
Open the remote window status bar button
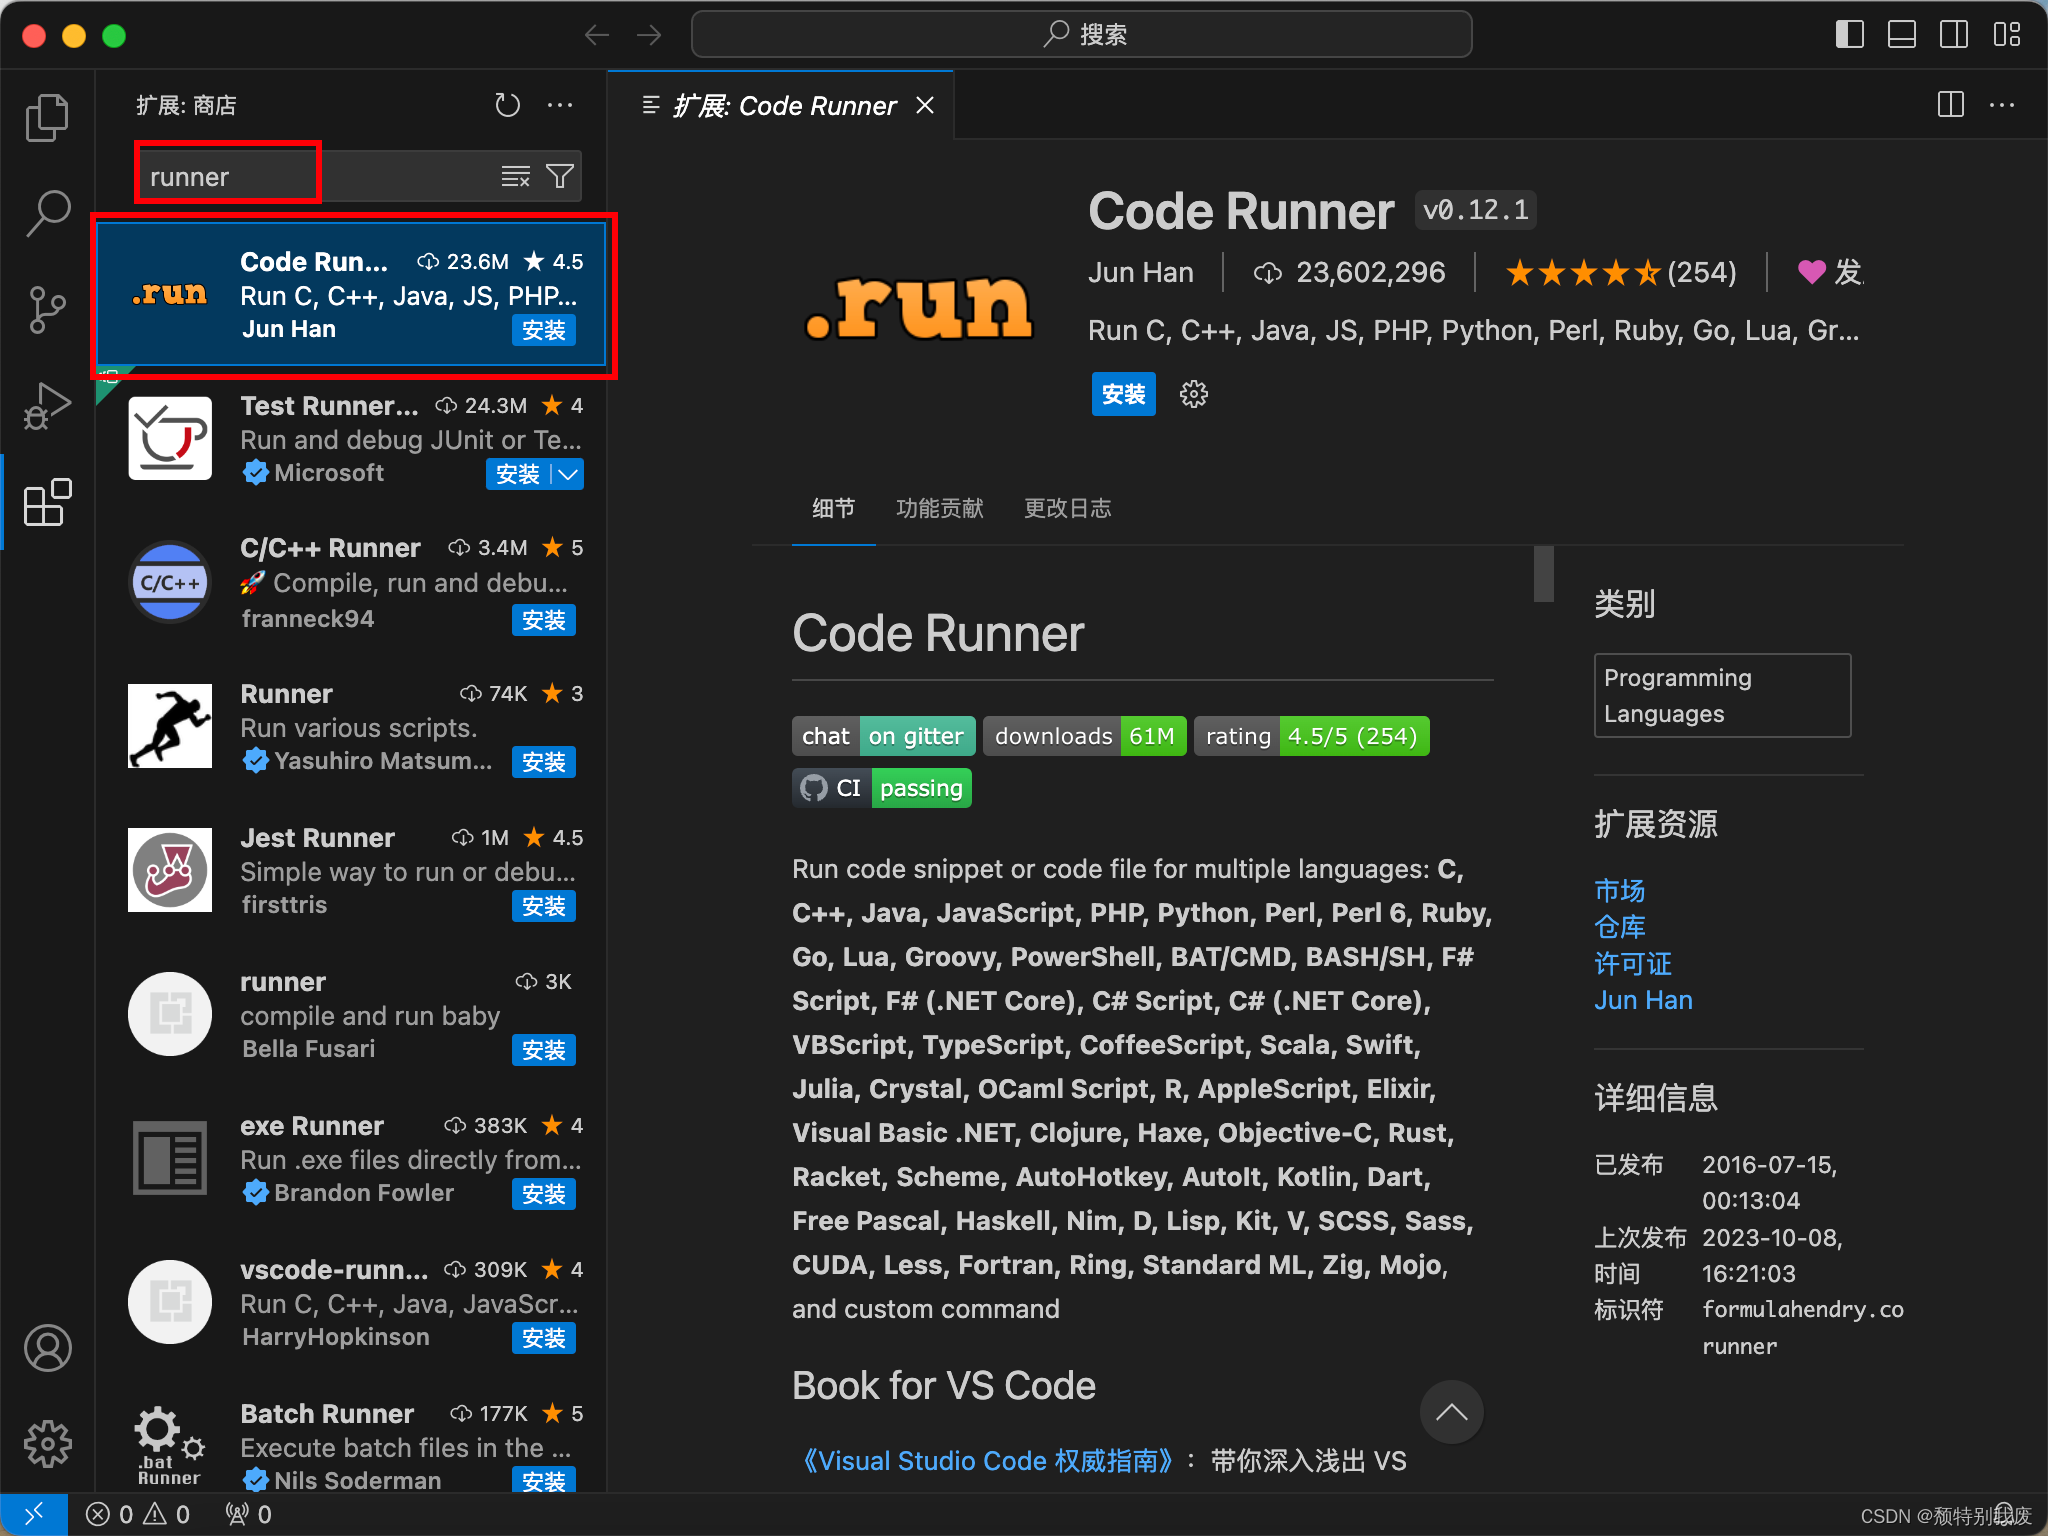pos(34,1514)
